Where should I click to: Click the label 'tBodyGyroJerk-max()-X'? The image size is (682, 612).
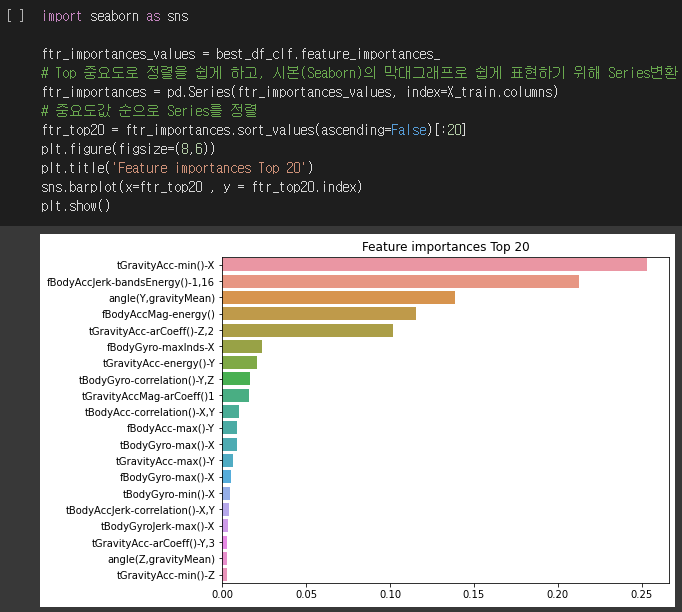pos(158,526)
